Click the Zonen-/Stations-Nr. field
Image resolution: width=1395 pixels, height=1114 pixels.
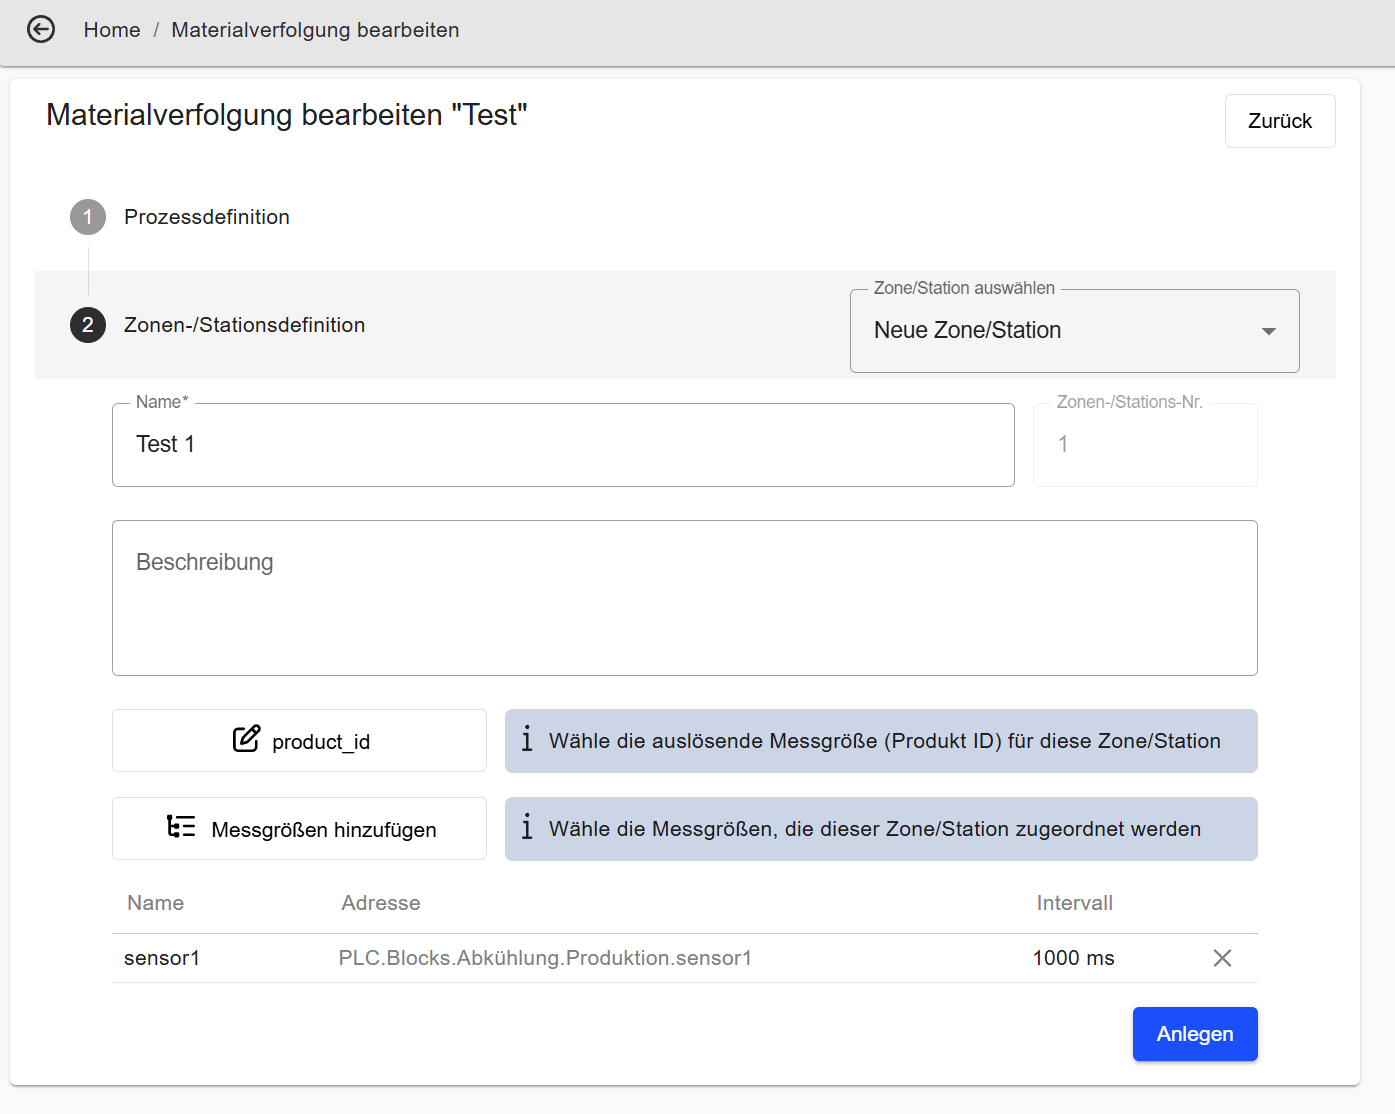[1145, 445]
